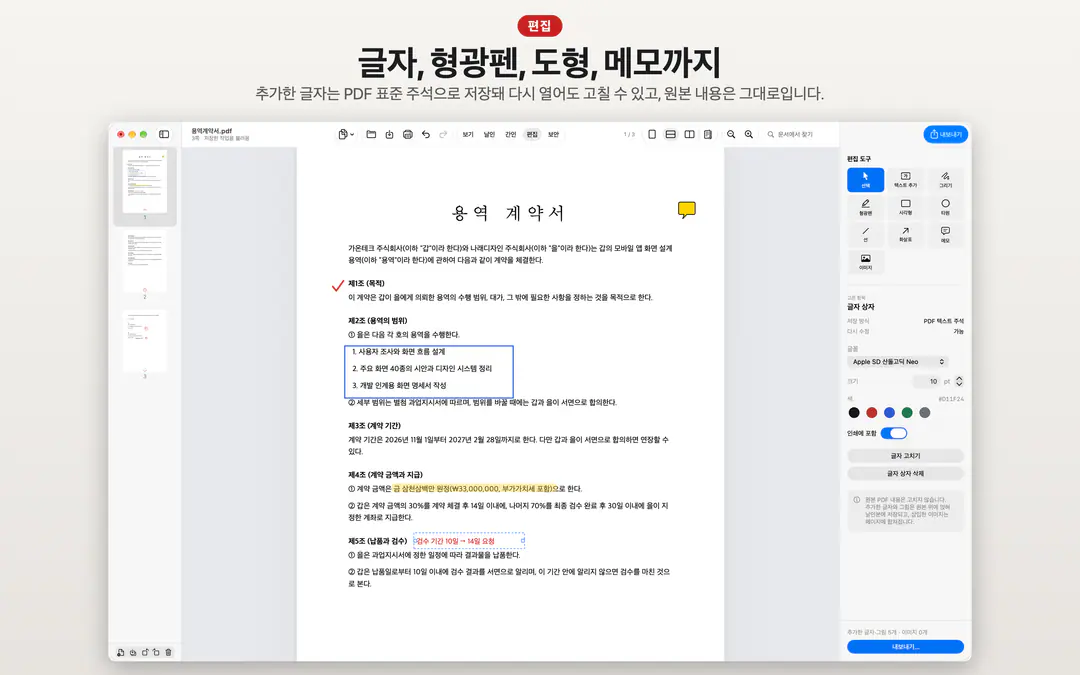This screenshot has width=1080, height=675.
Task: Rotate page left using sidebar footer icon
Action: 145,652
